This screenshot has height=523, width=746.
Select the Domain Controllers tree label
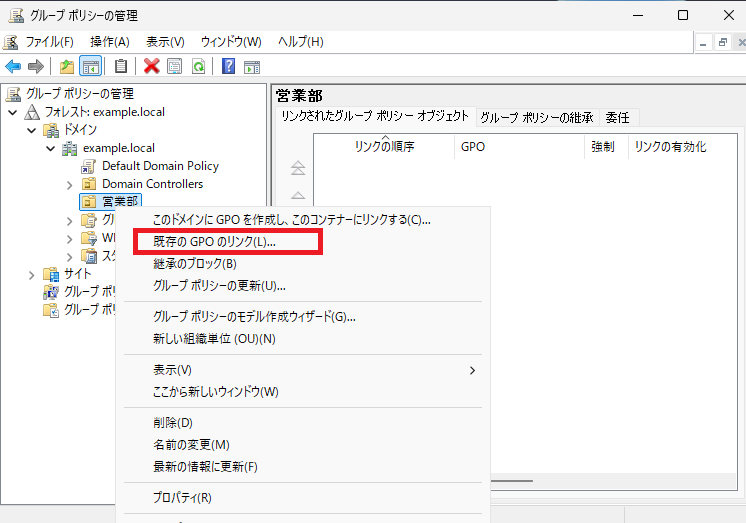pyautogui.click(x=153, y=184)
